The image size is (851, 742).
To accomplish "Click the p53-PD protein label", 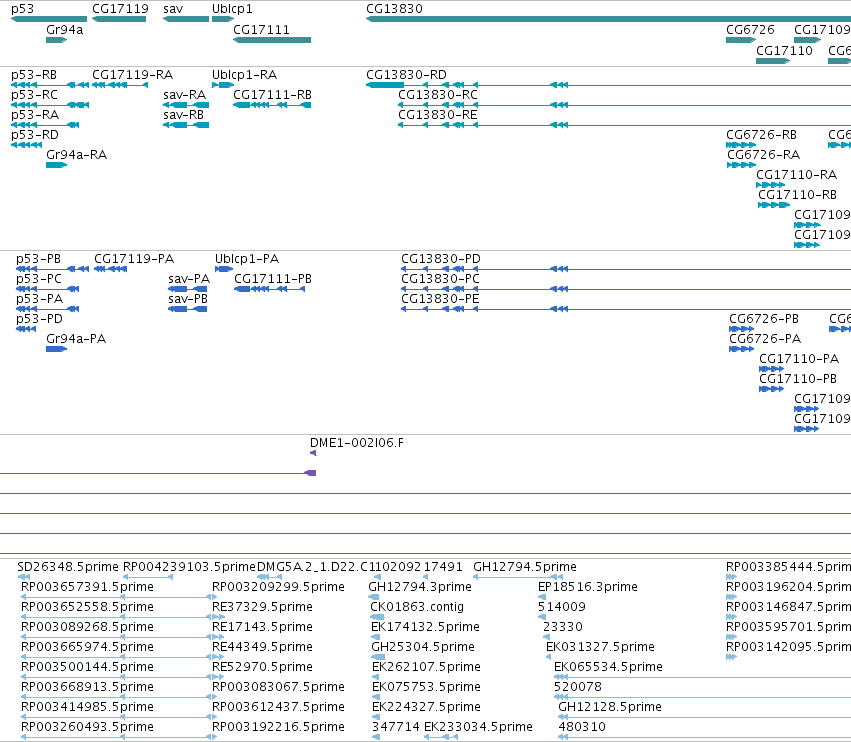I will (x=39, y=319).
